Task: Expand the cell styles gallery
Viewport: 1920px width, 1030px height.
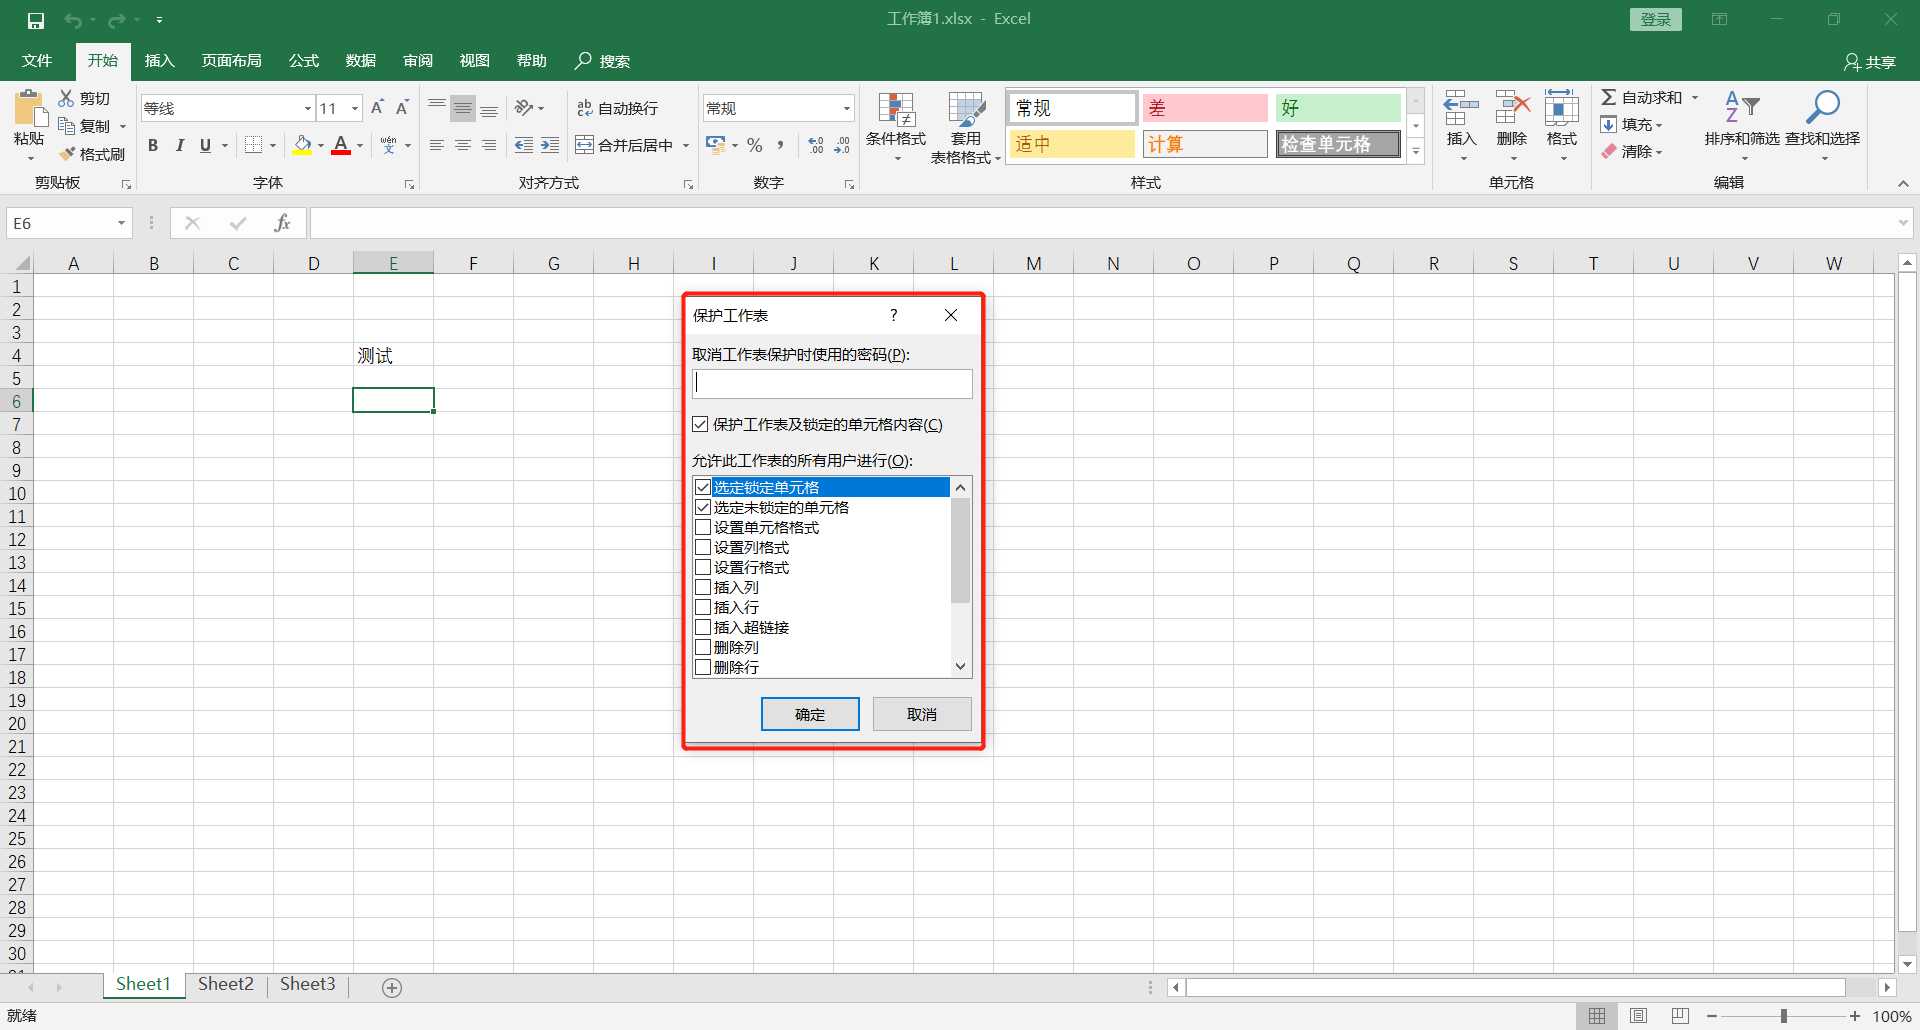Action: tap(1416, 151)
